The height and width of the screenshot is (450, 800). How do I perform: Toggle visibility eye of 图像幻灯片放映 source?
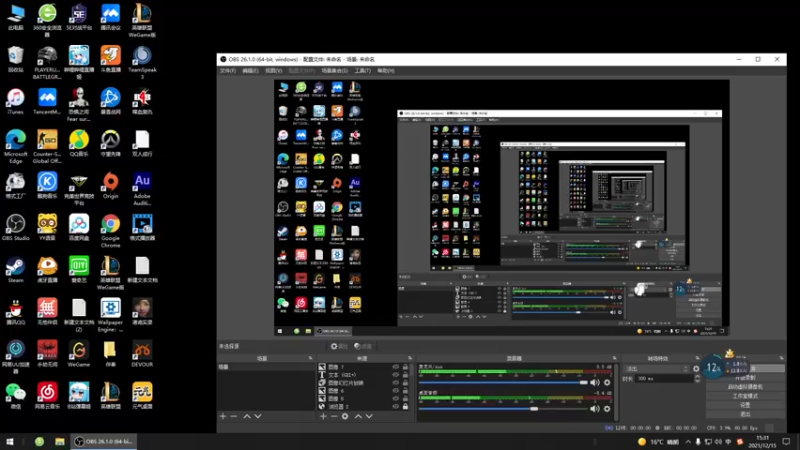[x=395, y=383]
